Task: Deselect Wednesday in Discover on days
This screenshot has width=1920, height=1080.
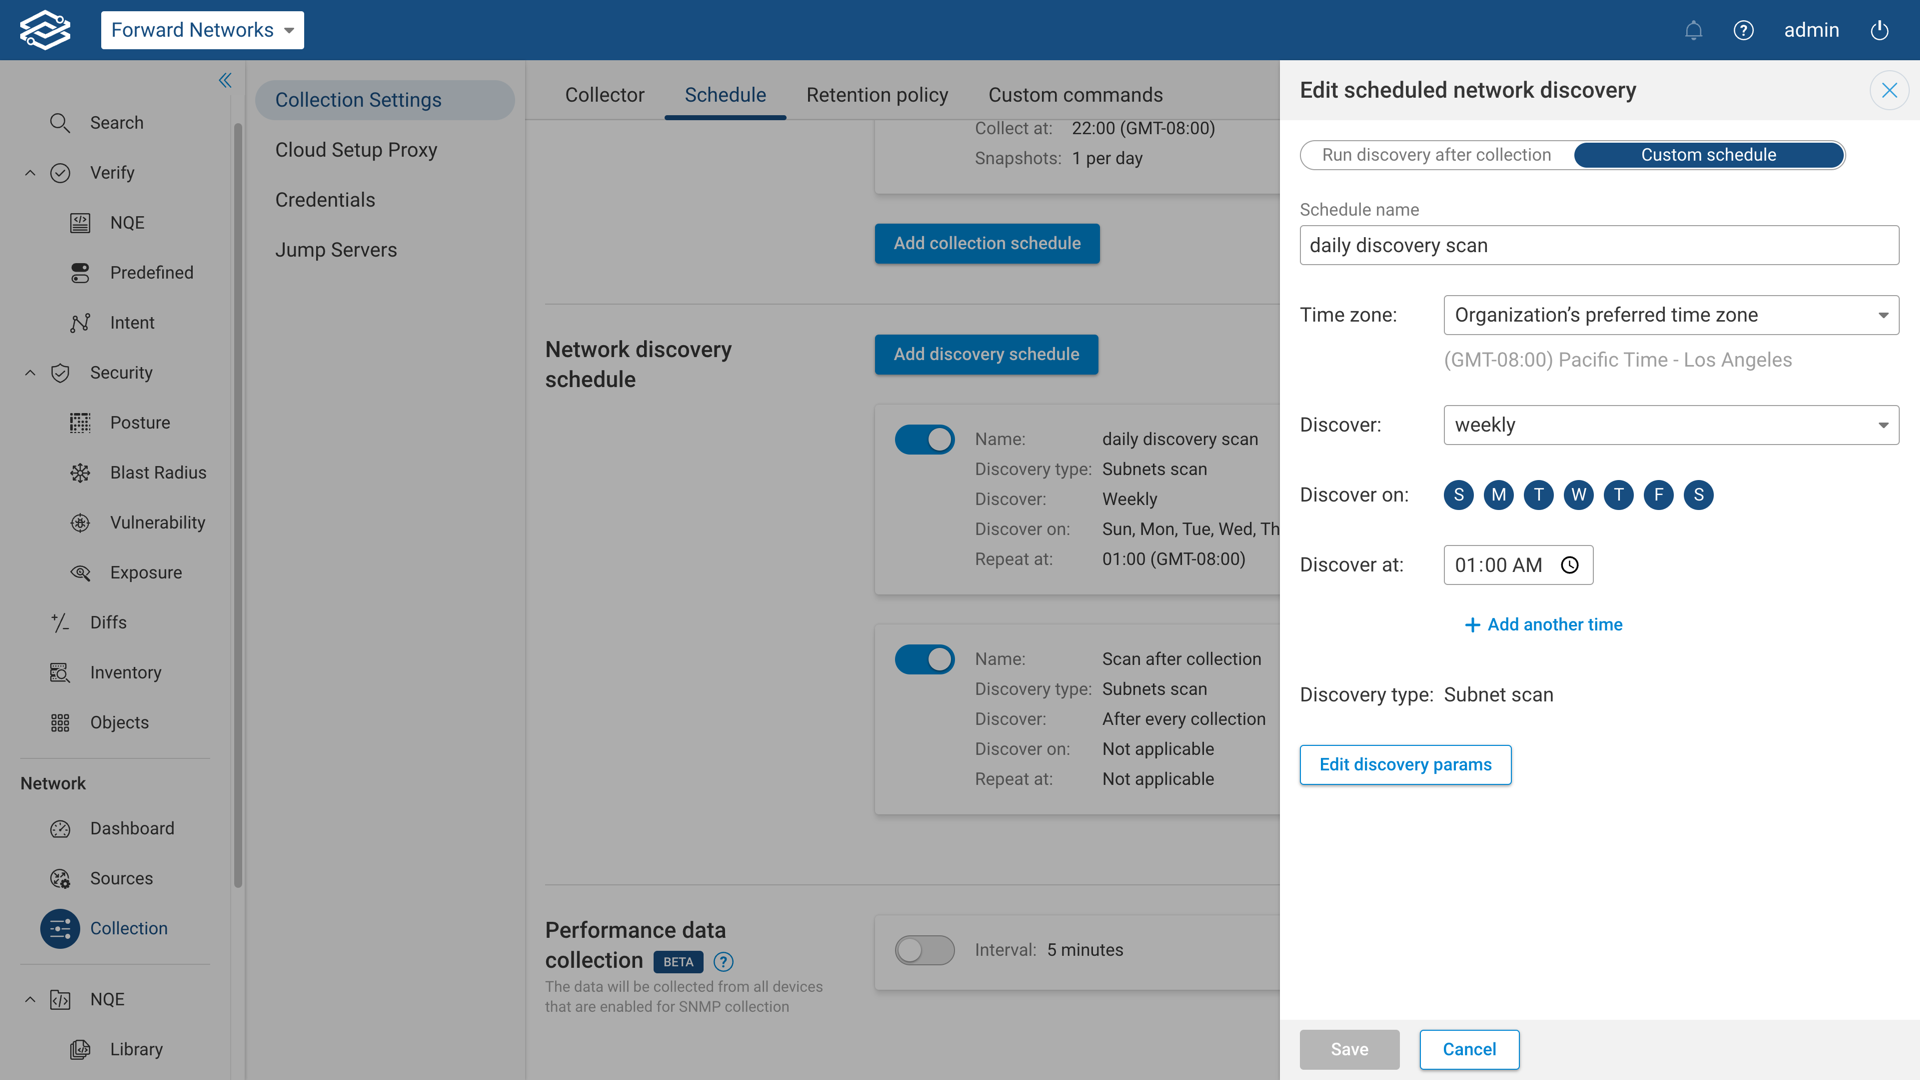Action: tap(1578, 495)
